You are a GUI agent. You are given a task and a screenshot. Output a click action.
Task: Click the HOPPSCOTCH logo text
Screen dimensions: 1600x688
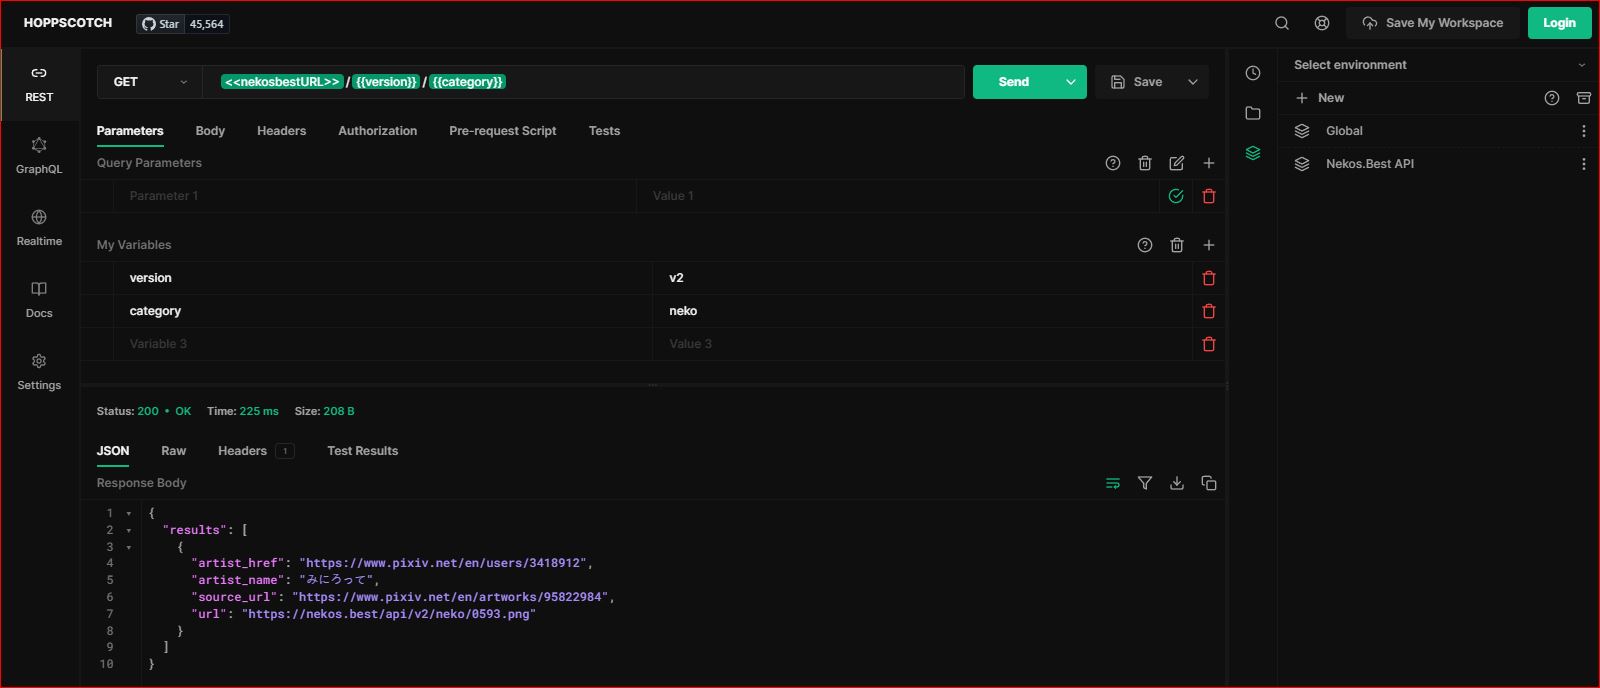(68, 23)
